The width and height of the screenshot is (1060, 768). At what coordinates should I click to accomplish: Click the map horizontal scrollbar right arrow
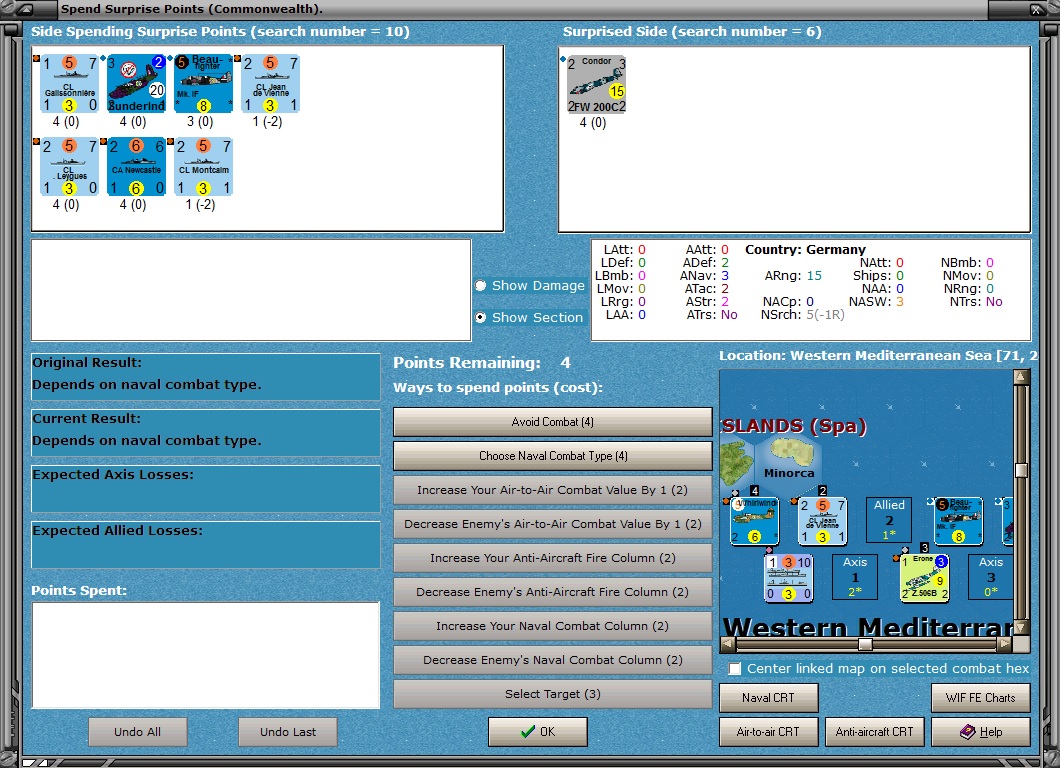click(x=1005, y=644)
